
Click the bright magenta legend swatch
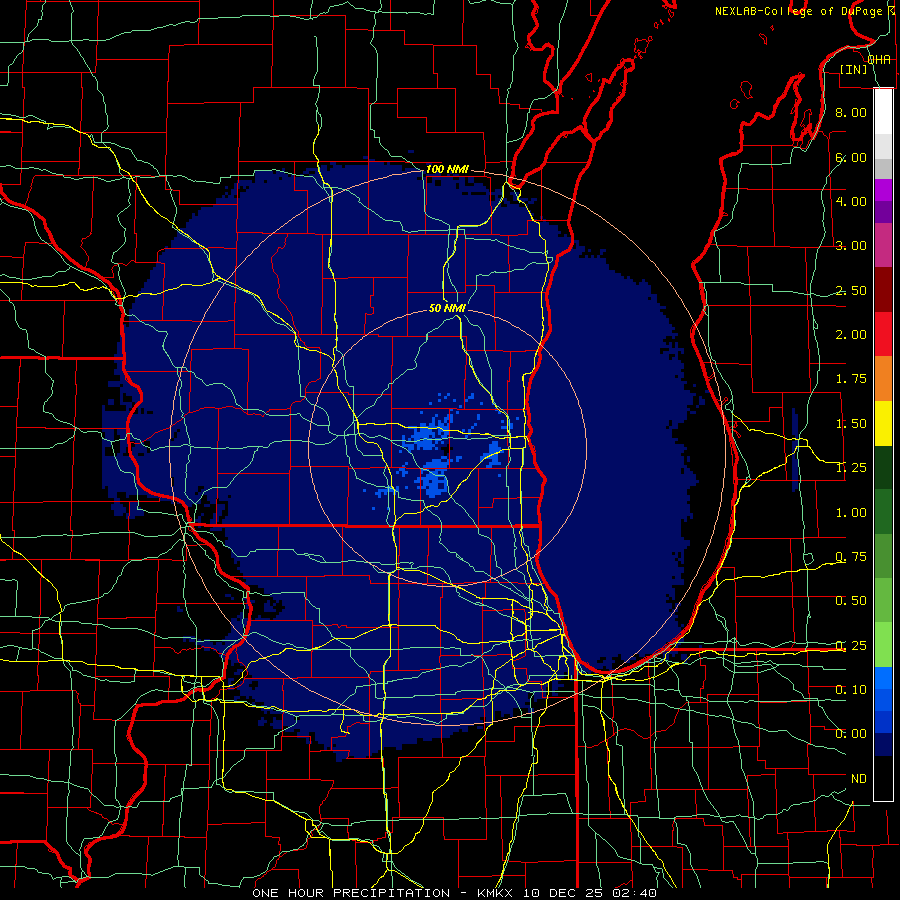883,190
